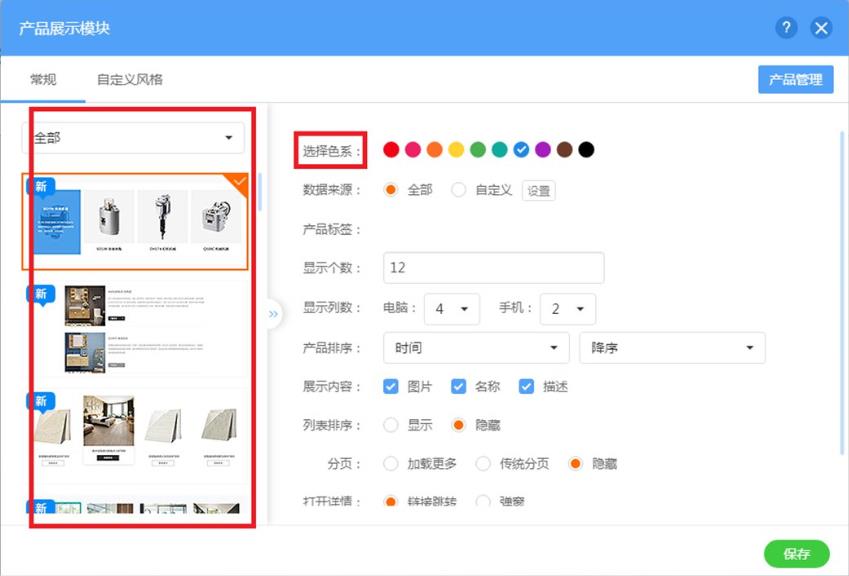Viewport: 849px width, 576px height.
Task: Open the 降序 sort order dropdown
Action: [x=672, y=348]
